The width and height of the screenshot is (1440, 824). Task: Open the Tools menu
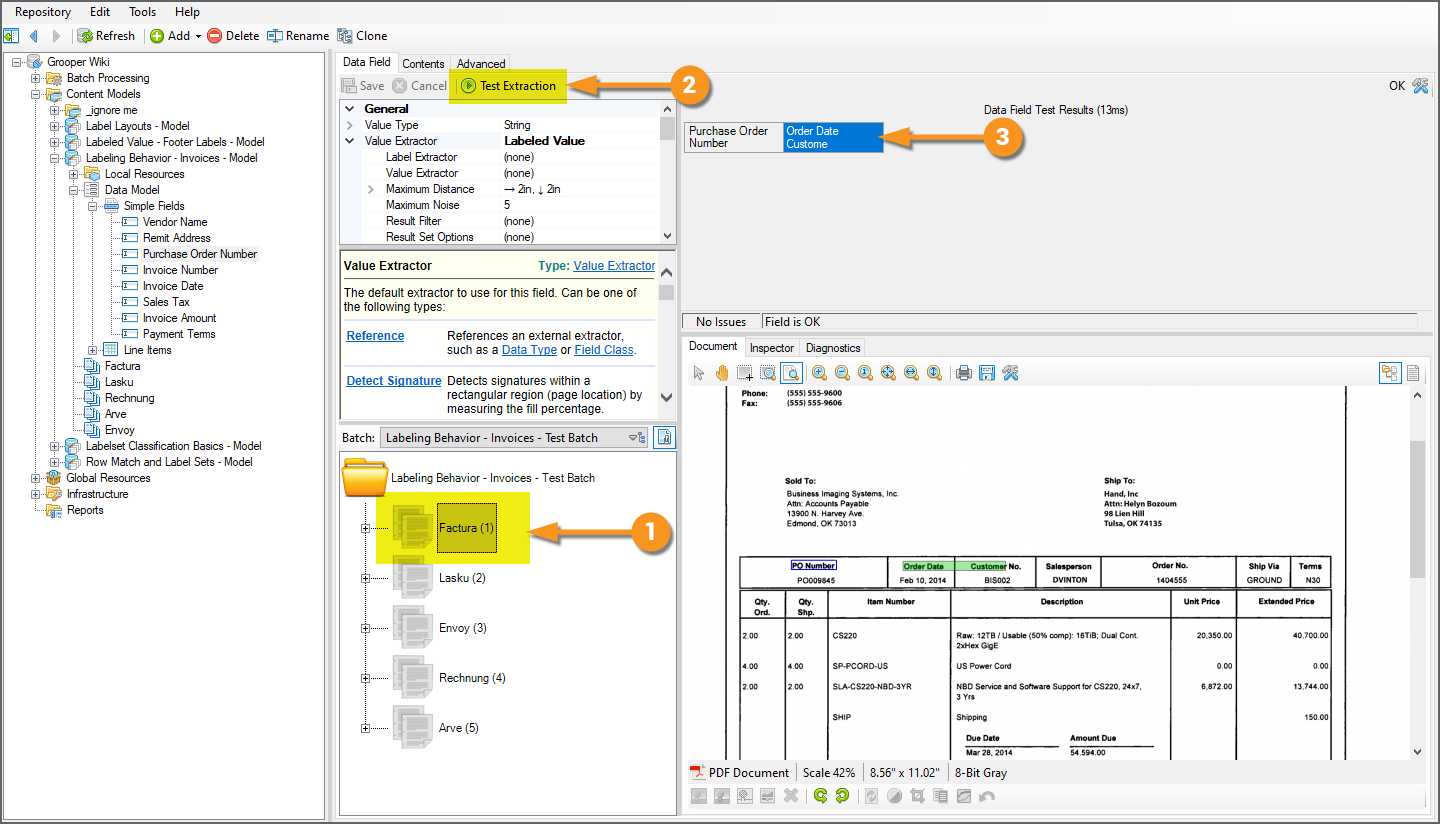tap(142, 12)
